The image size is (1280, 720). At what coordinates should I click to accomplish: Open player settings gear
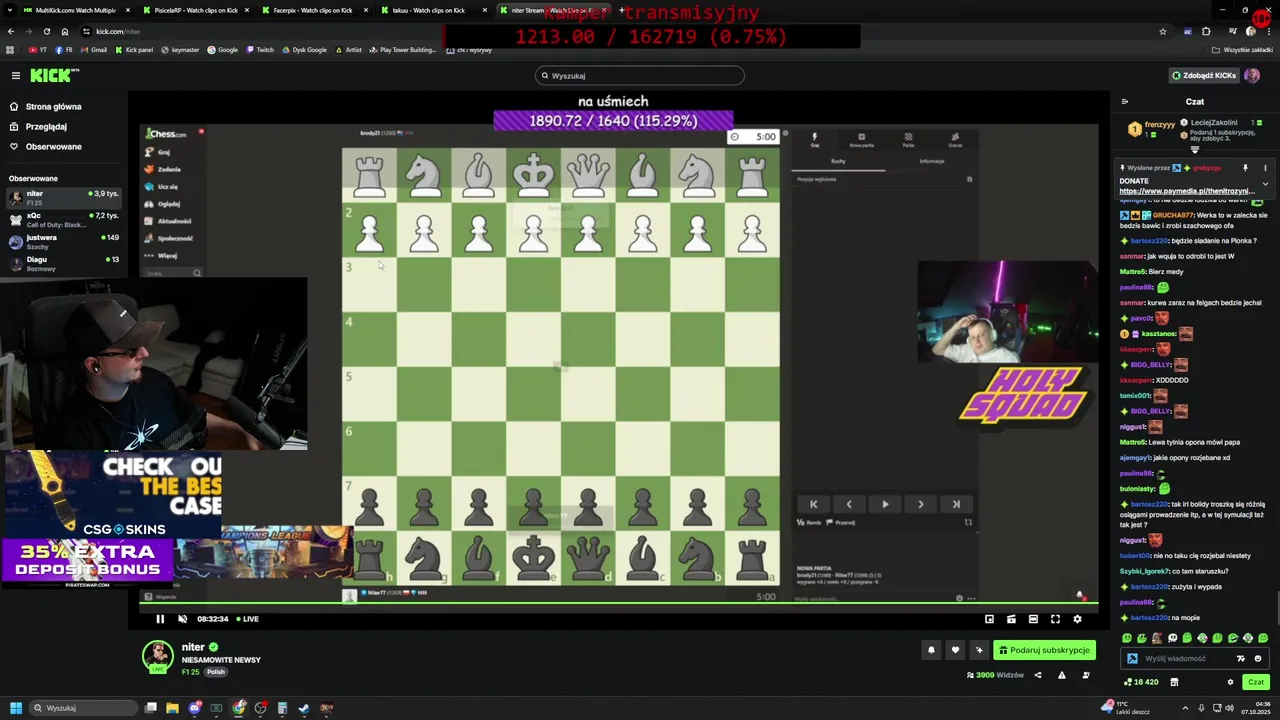pos(1077,619)
